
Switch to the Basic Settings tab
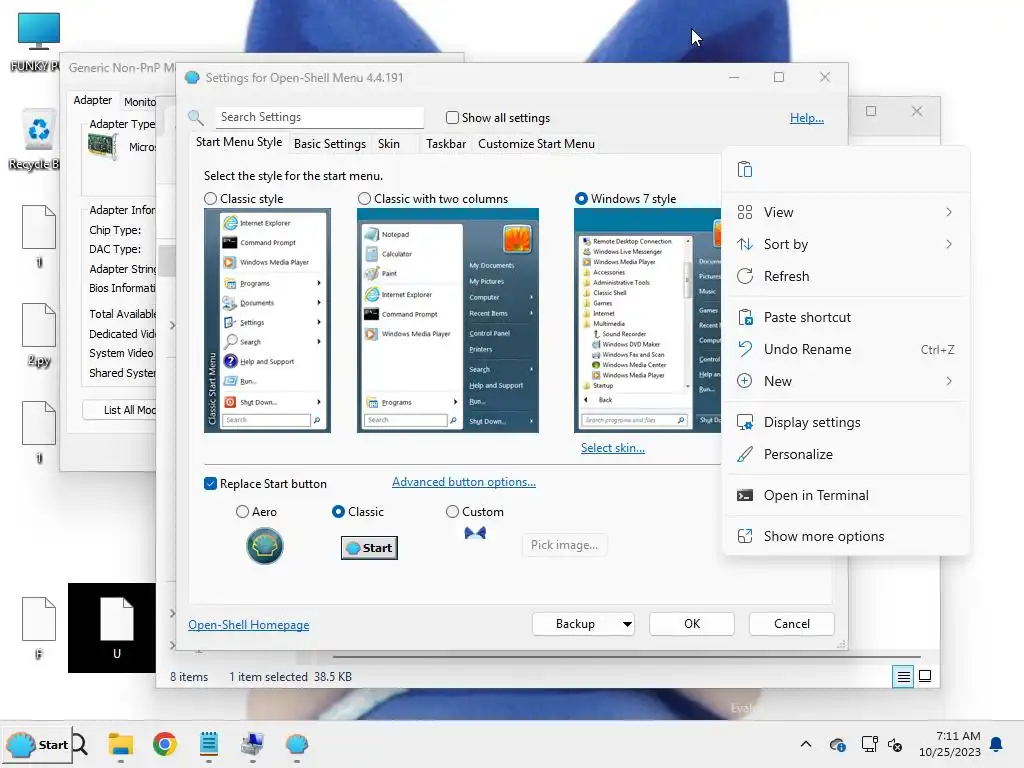(330, 144)
